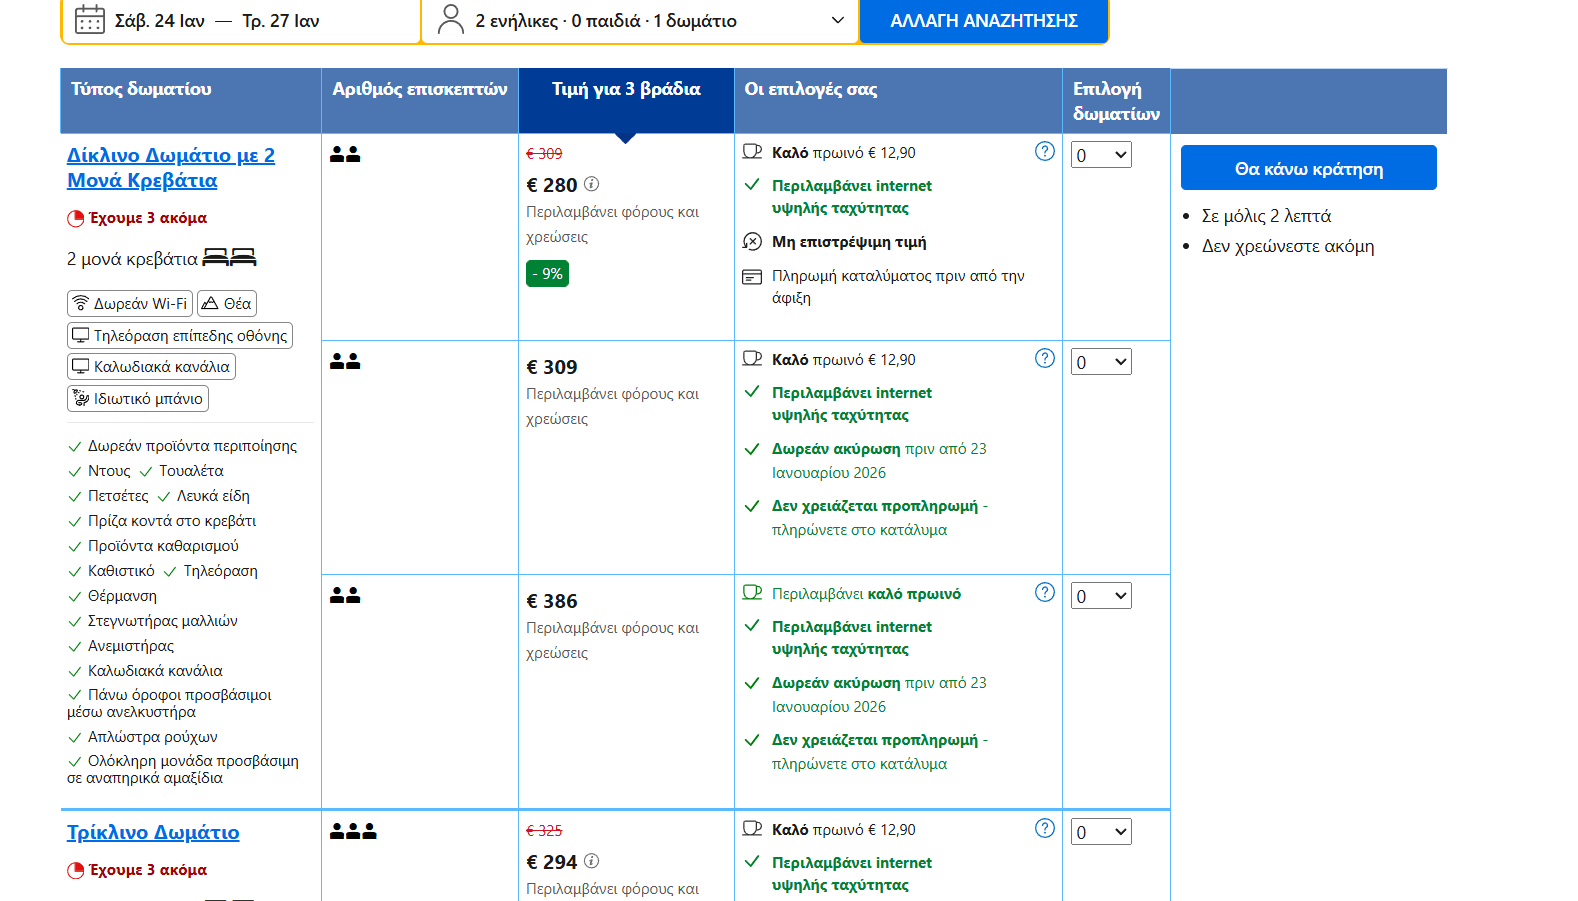Click help icon in the Triple Room row
This screenshot has width=1578, height=901.
[x=1044, y=828]
